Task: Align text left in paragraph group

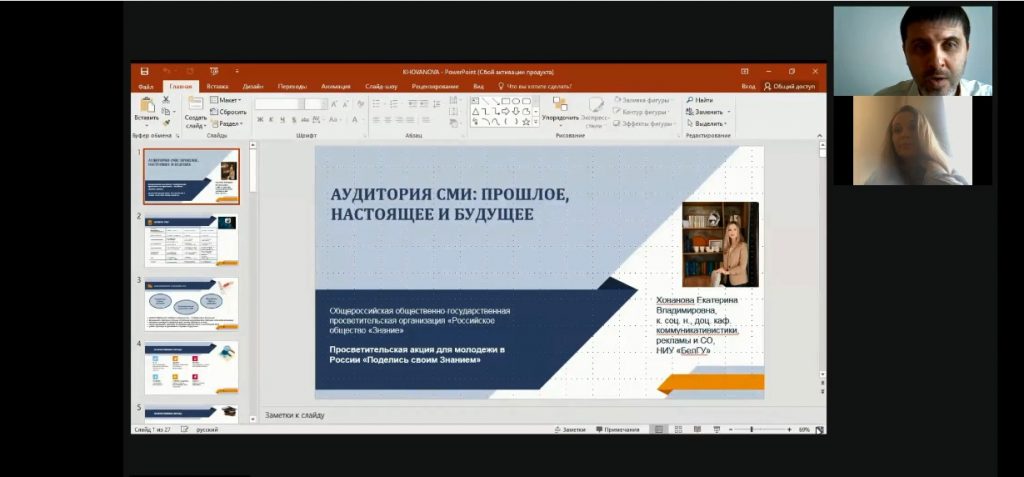Action: tap(376, 120)
